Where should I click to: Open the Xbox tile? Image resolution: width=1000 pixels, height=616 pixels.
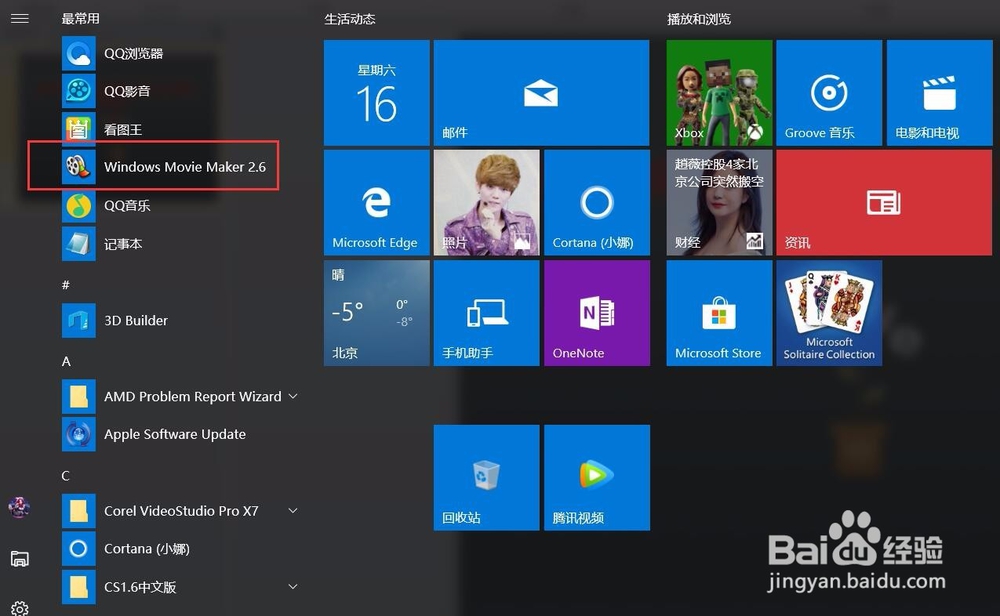pyautogui.click(x=719, y=92)
